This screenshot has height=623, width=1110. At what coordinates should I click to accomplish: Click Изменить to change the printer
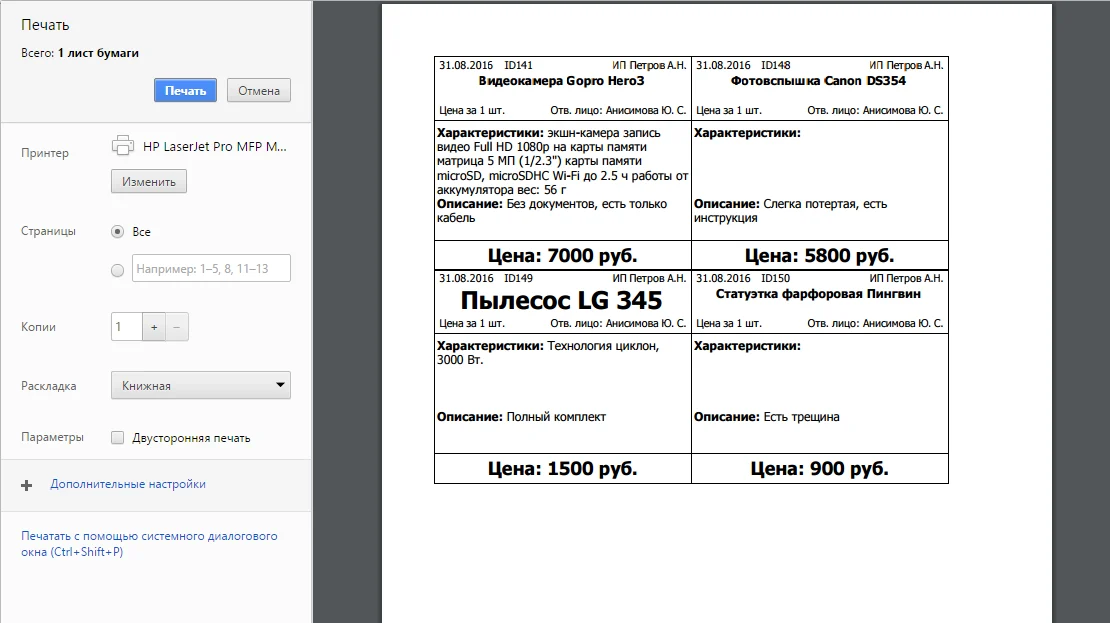point(149,181)
